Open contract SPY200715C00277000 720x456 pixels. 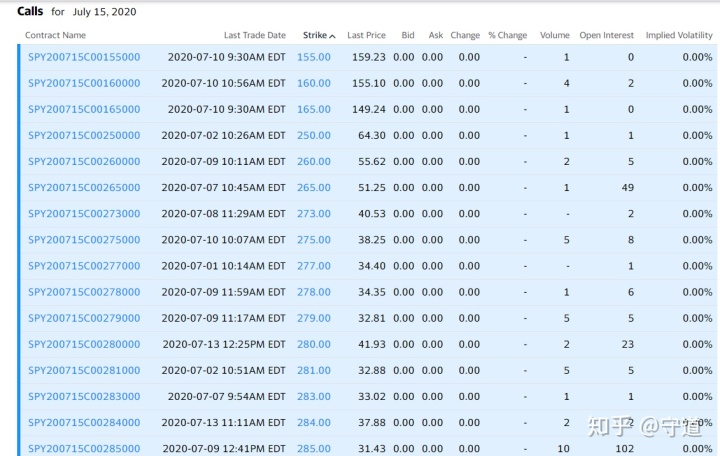[84, 266]
